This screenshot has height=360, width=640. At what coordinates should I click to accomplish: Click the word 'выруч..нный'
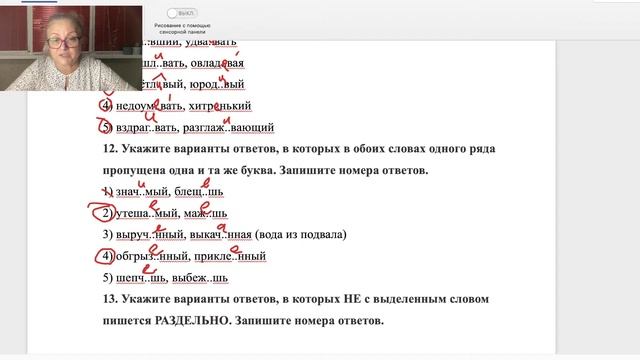coord(150,235)
